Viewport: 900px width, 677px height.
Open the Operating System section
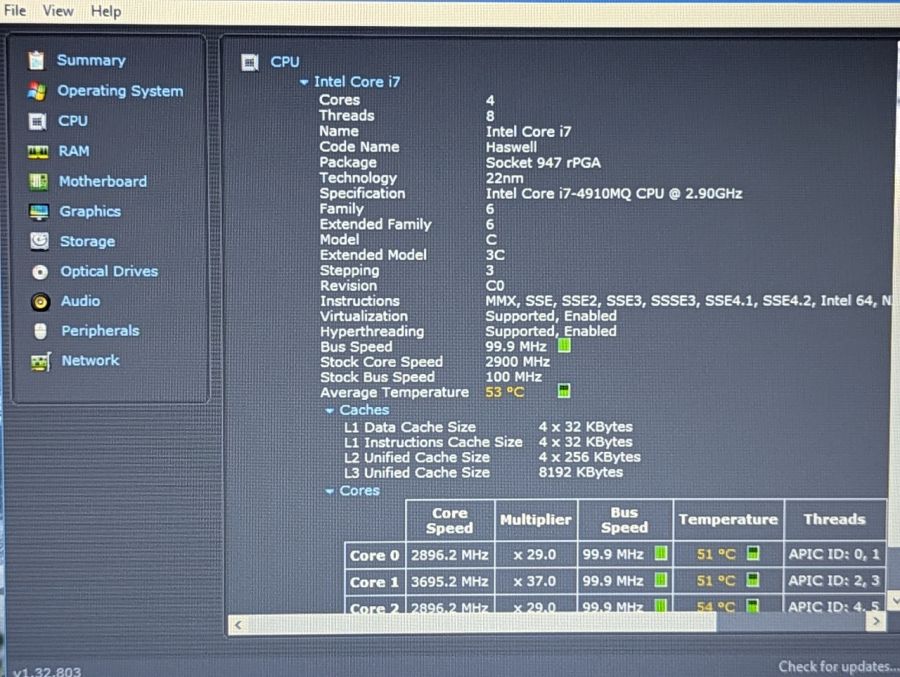tap(121, 91)
